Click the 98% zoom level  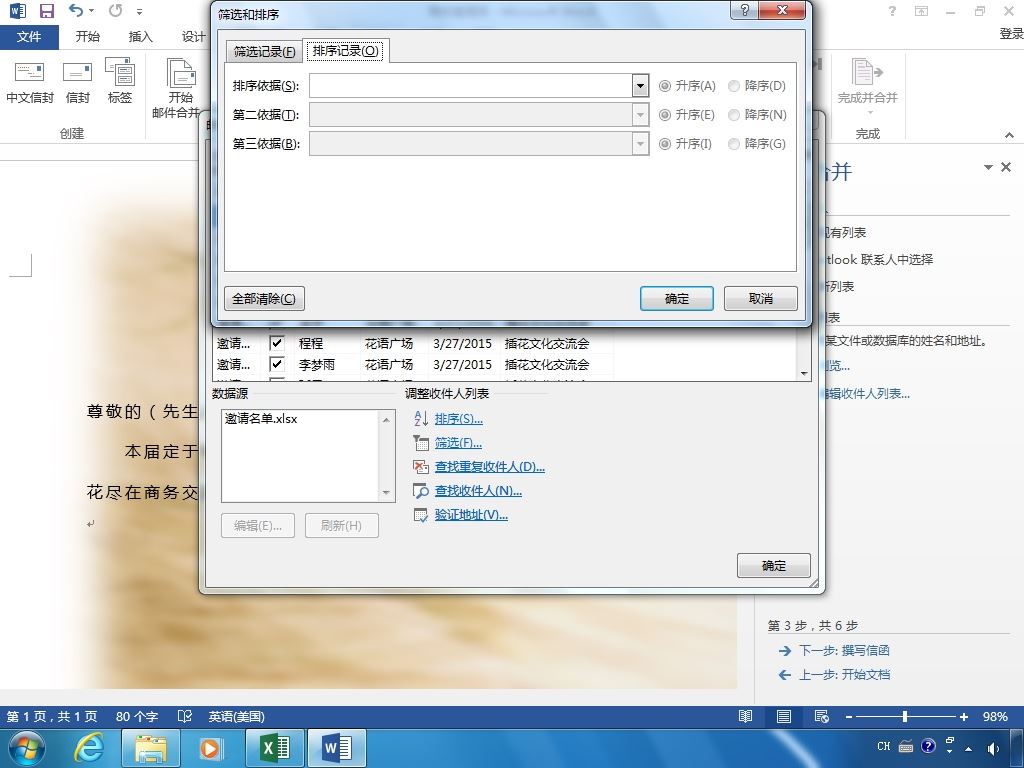(x=995, y=716)
